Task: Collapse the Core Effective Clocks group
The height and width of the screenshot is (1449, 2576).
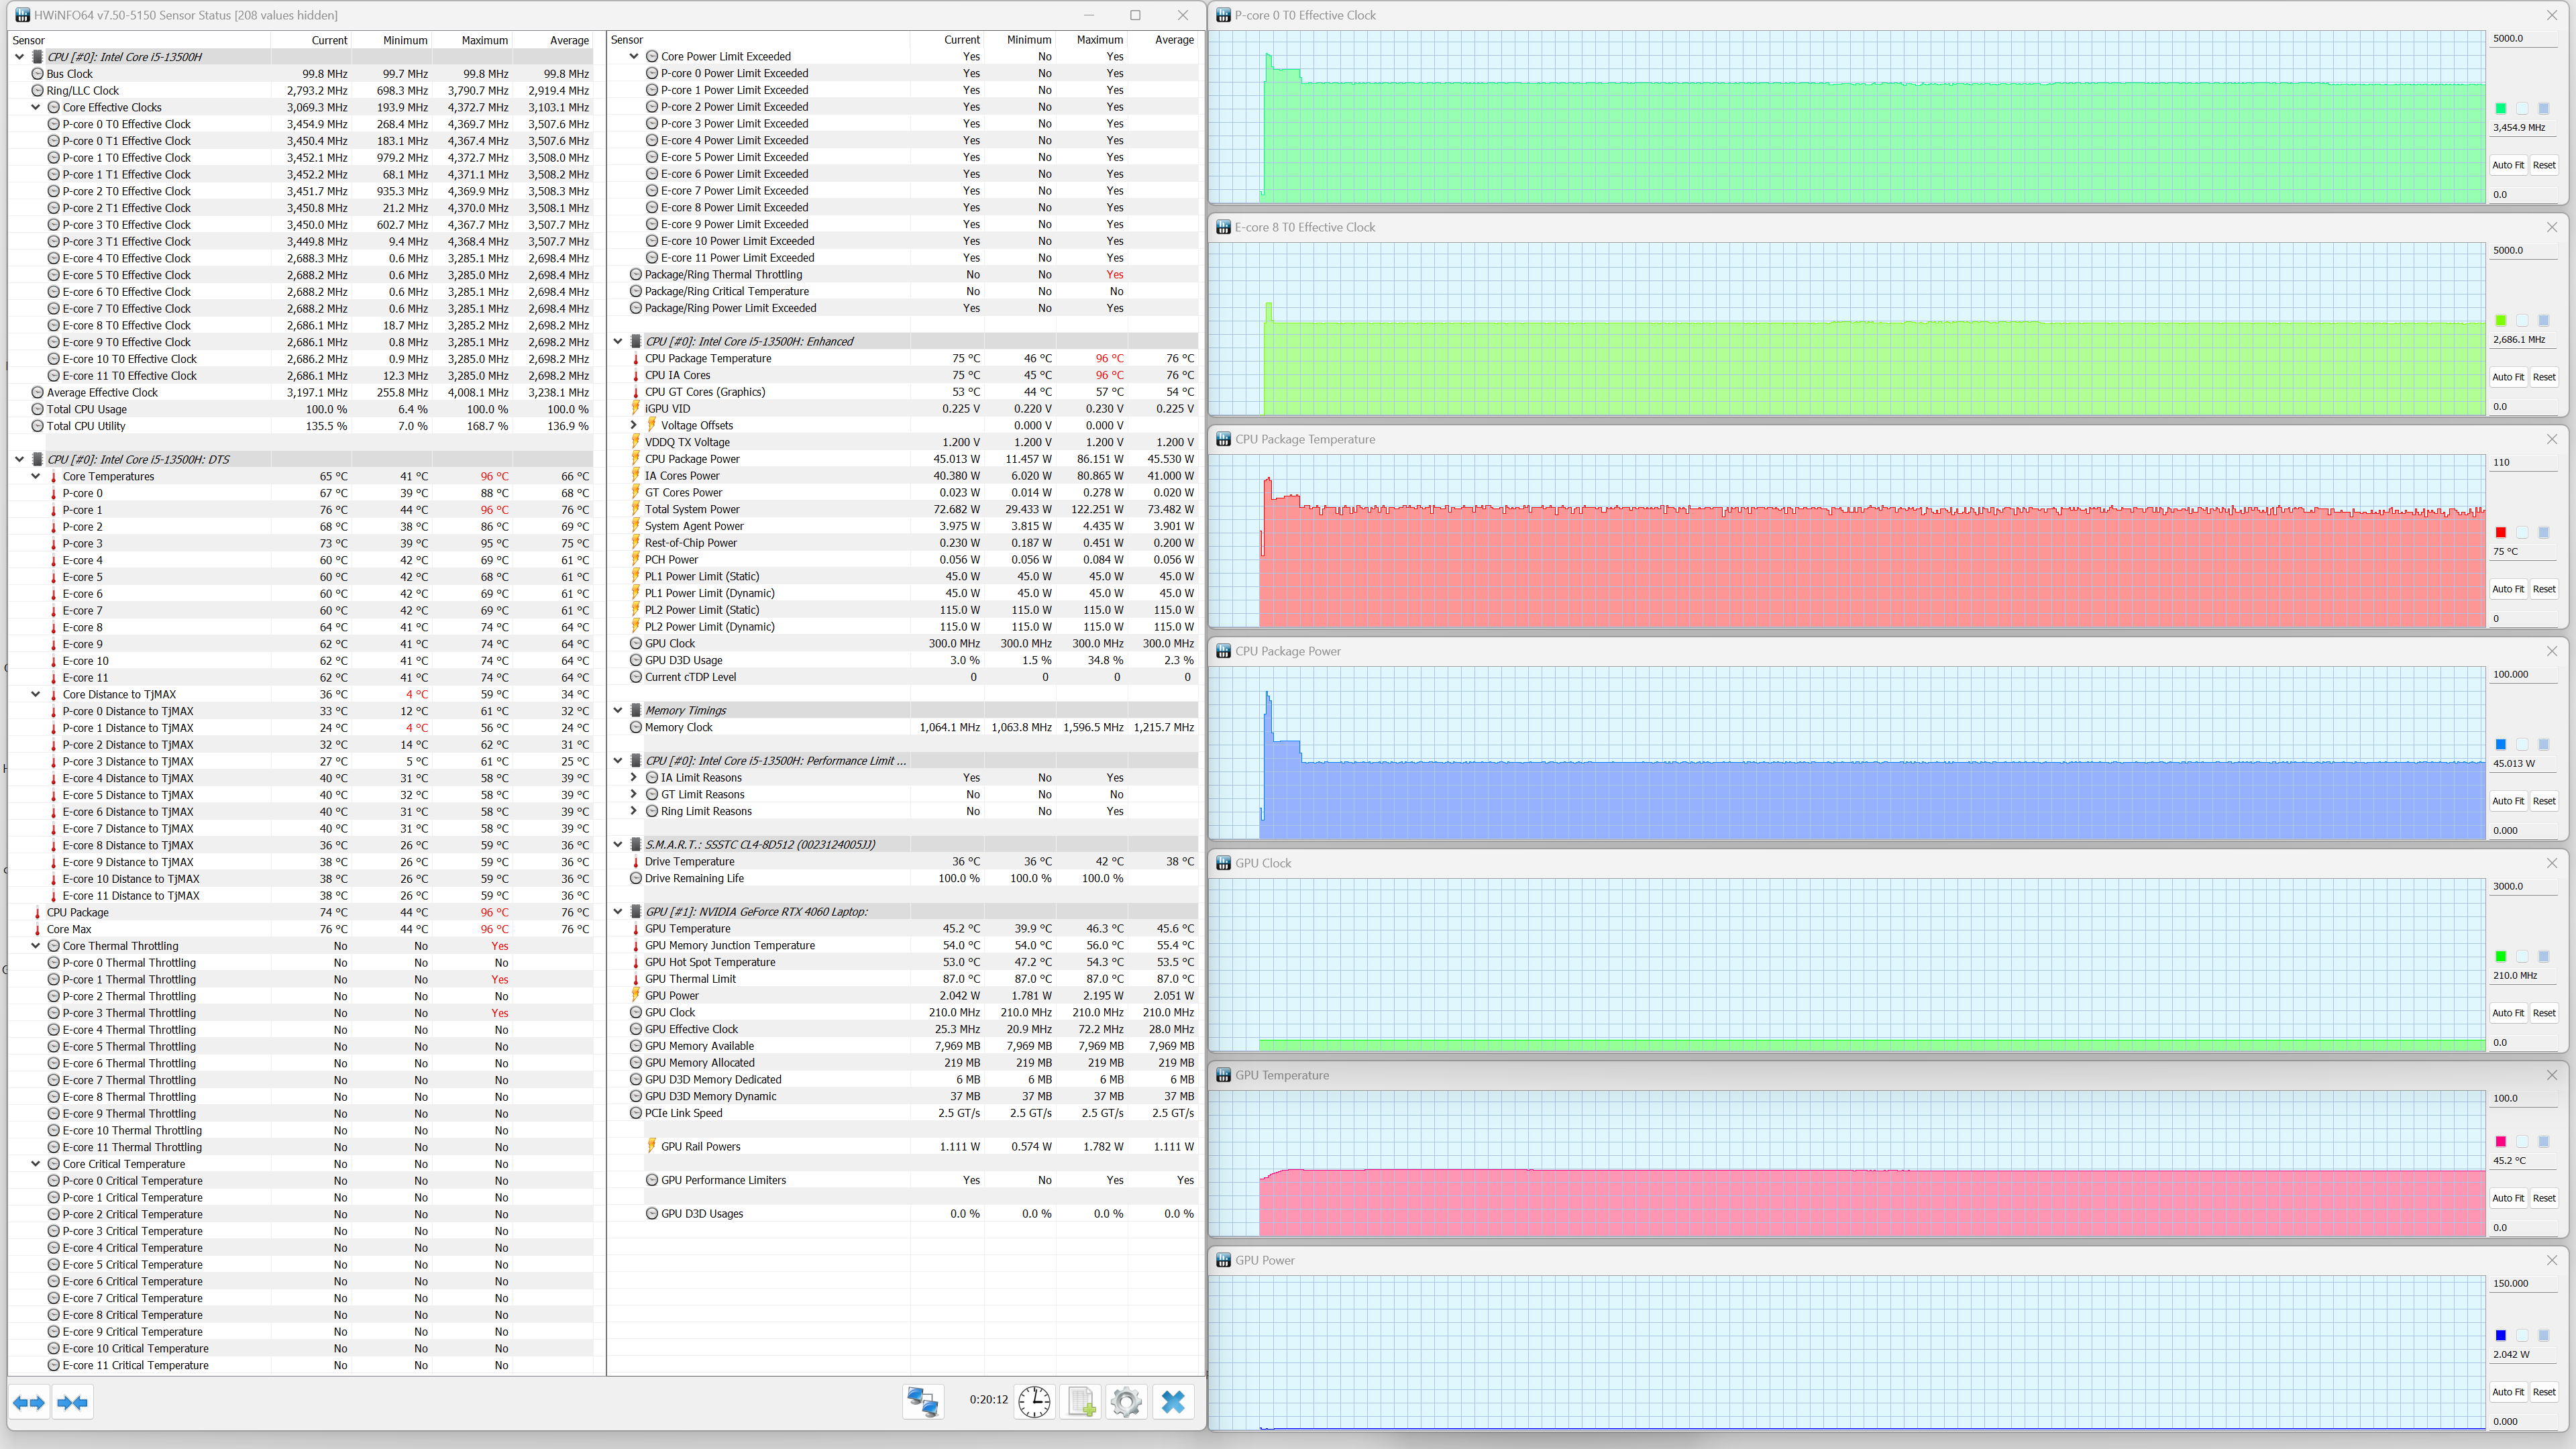Action: (36, 107)
